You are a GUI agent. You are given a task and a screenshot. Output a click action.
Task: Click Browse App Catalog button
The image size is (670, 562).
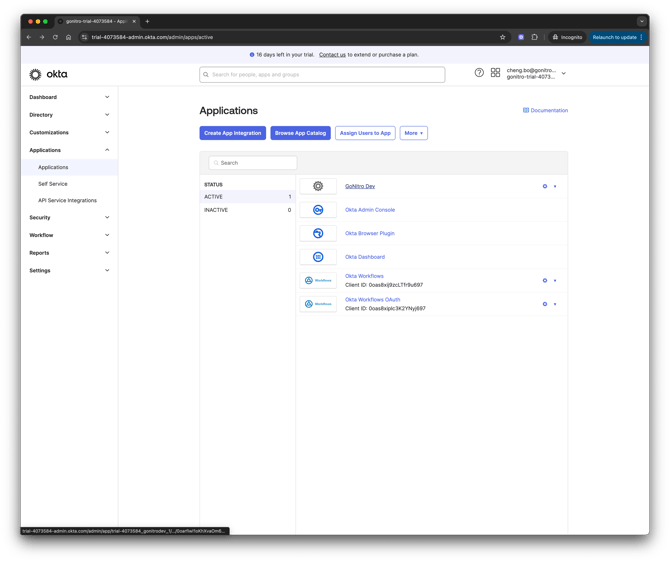point(300,133)
